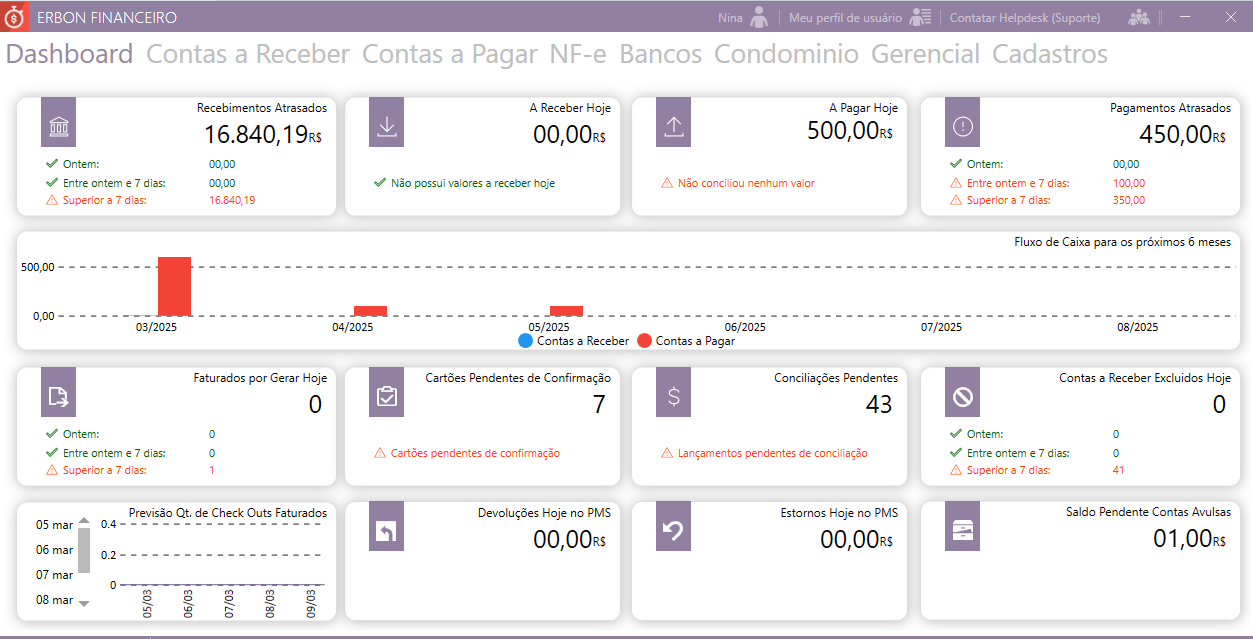Open the Contas a Receber tab
This screenshot has height=639, width=1253.
pos(248,54)
